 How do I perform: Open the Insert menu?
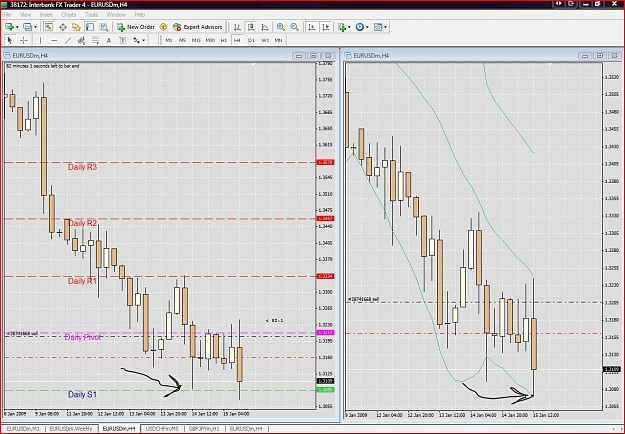[46, 15]
